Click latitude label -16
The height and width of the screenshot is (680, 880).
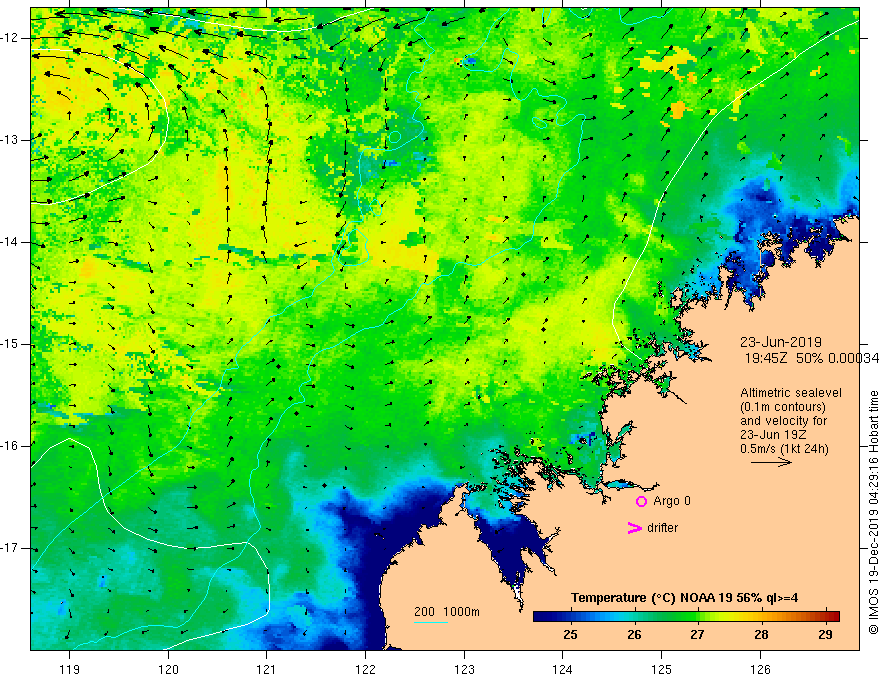click(10, 446)
